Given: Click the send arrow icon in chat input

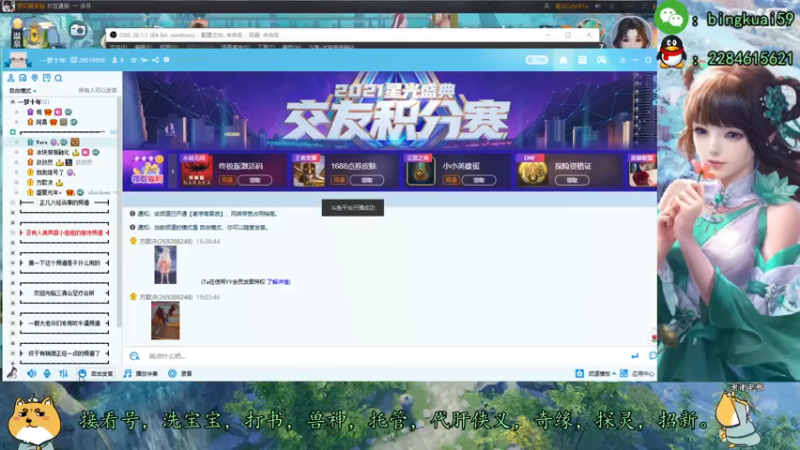Looking at the screenshot, I should pos(635,356).
